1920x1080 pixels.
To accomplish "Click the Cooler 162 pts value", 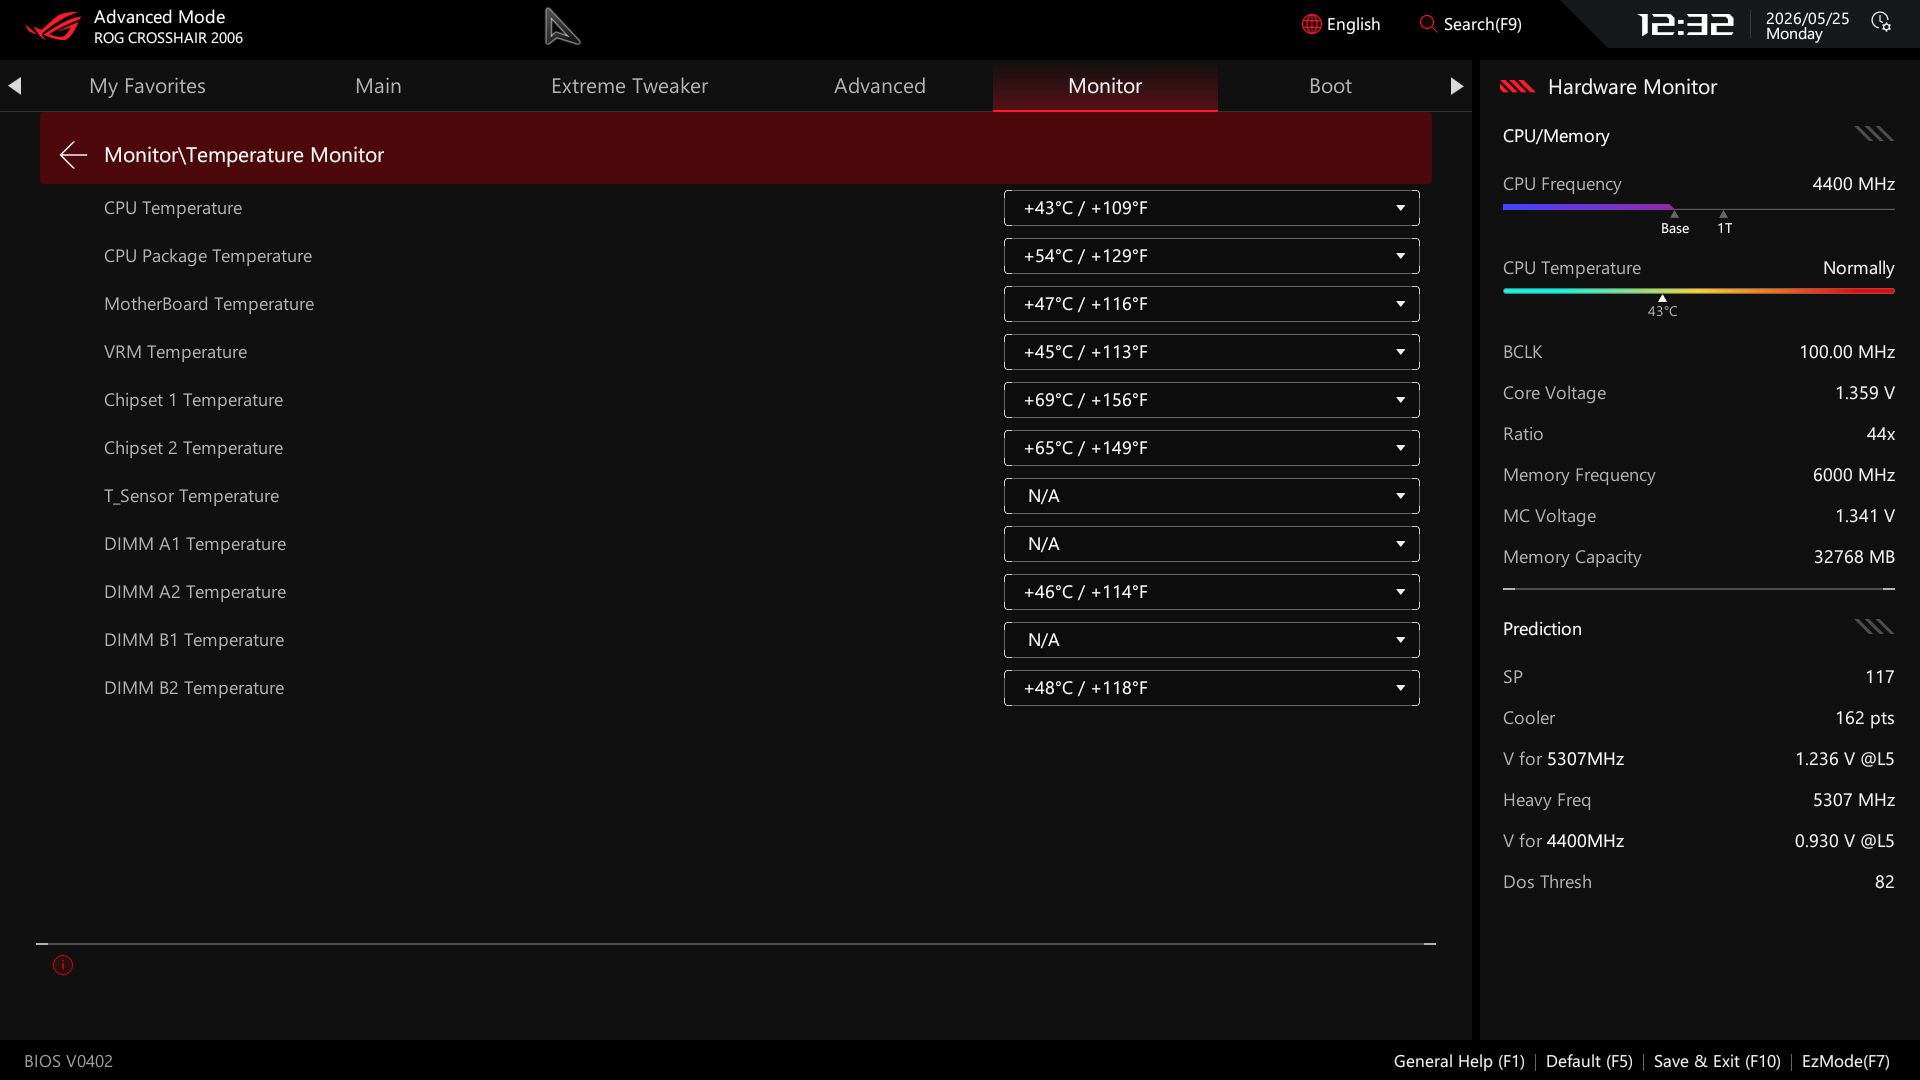I will (x=1864, y=718).
